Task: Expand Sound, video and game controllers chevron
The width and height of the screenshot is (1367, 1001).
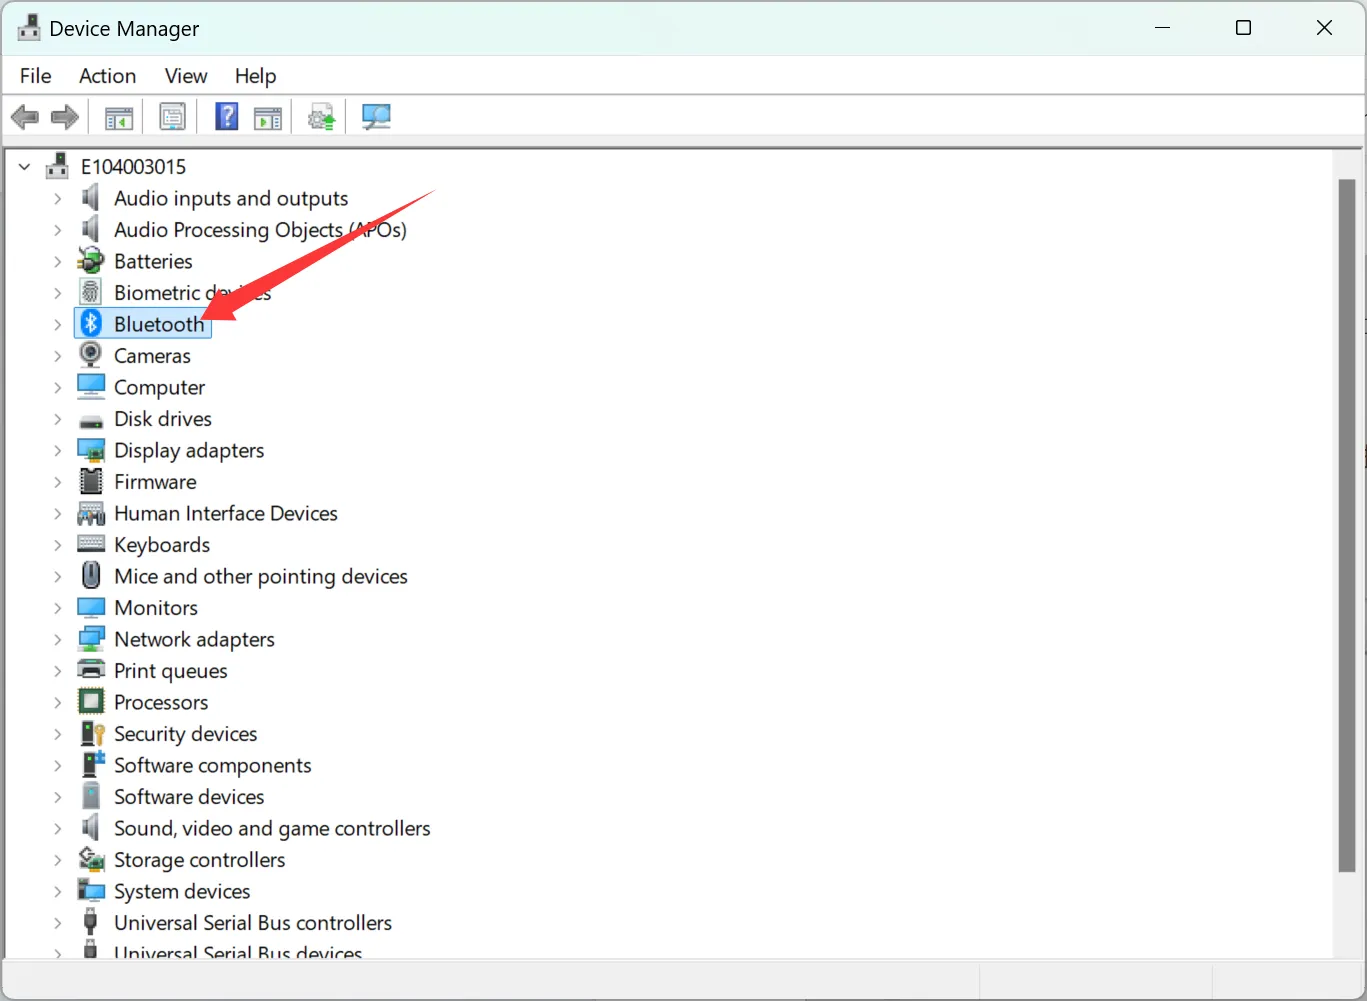Action: tap(57, 828)
